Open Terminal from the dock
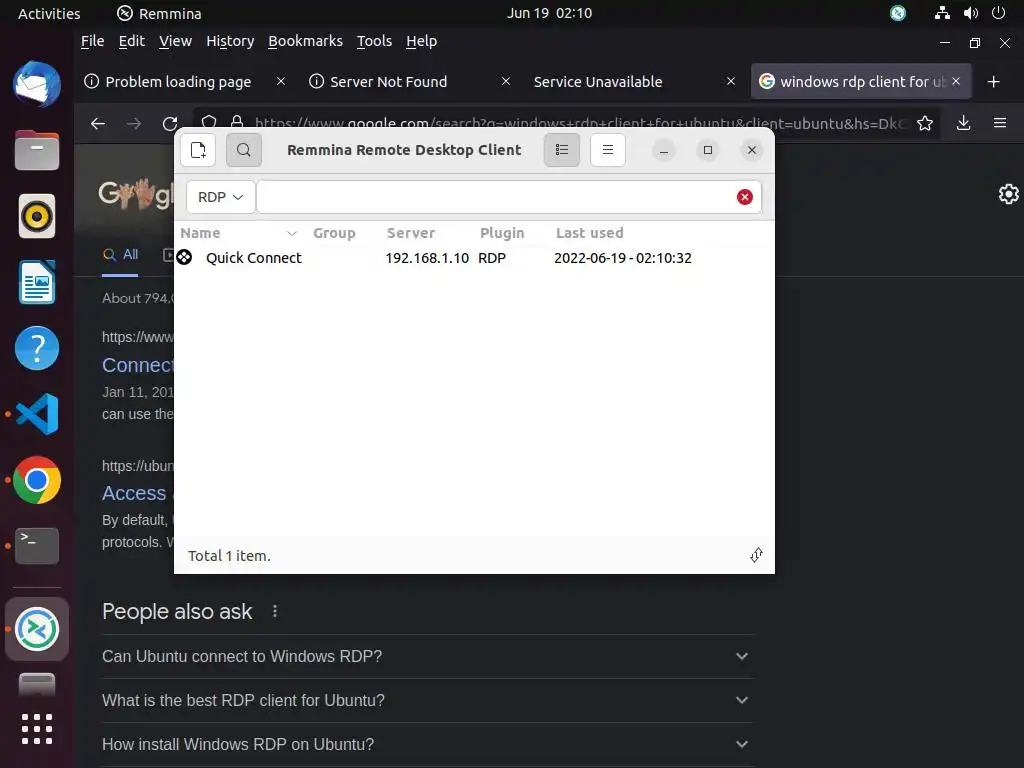Viewport: 1024px width, 768px height. [x=37, y=546]
